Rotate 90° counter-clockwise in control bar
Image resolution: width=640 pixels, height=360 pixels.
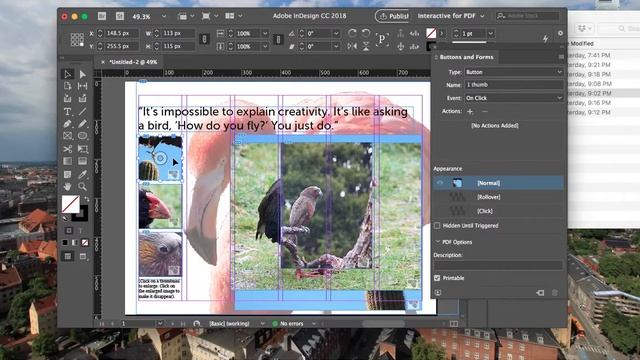366,33
